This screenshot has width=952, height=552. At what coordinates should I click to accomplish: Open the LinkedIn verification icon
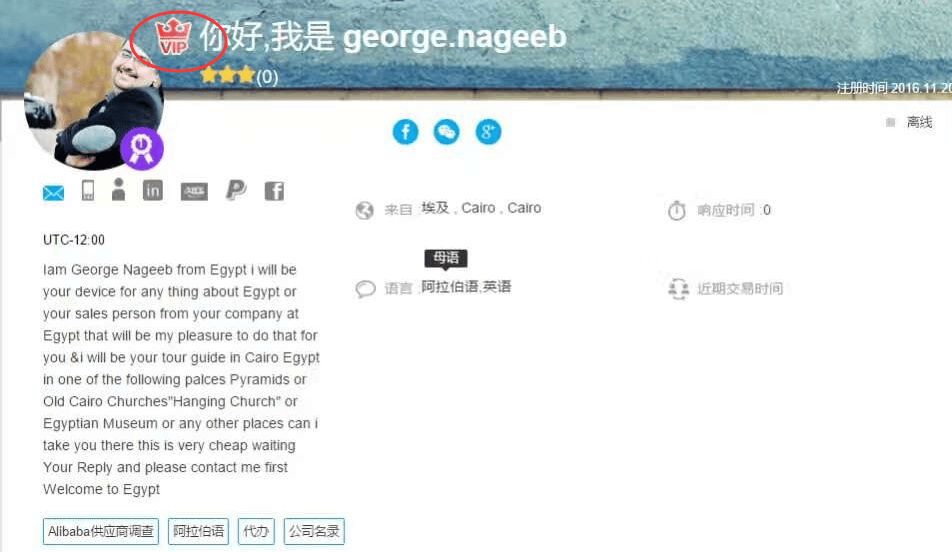(152, 191)
